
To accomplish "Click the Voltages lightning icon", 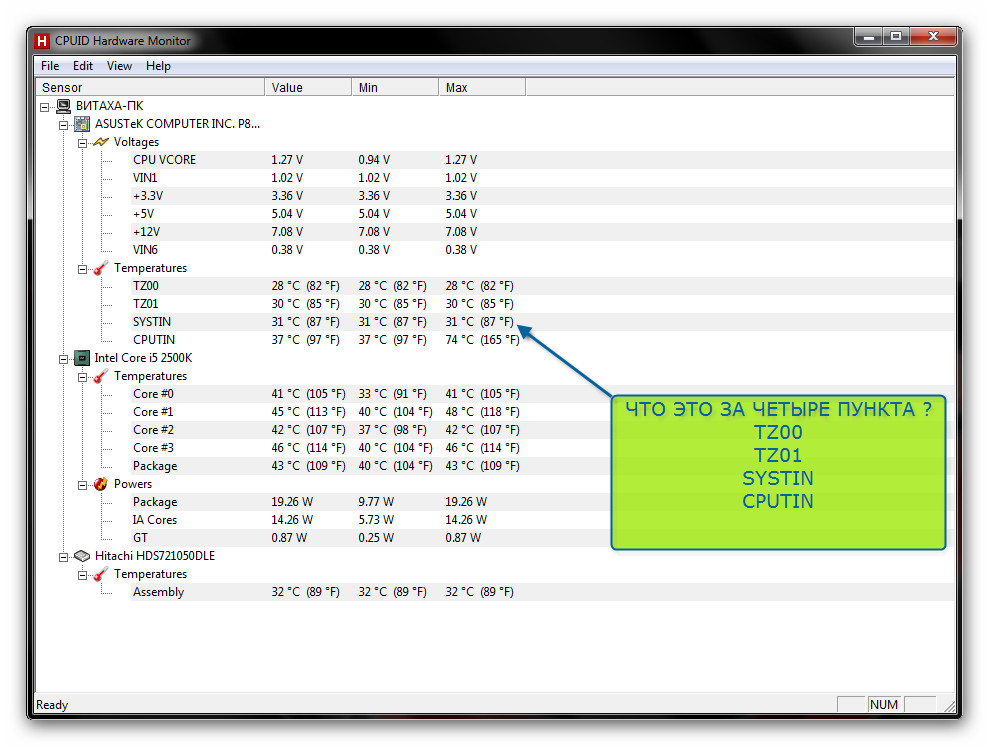I will click(x=101, y=142).
